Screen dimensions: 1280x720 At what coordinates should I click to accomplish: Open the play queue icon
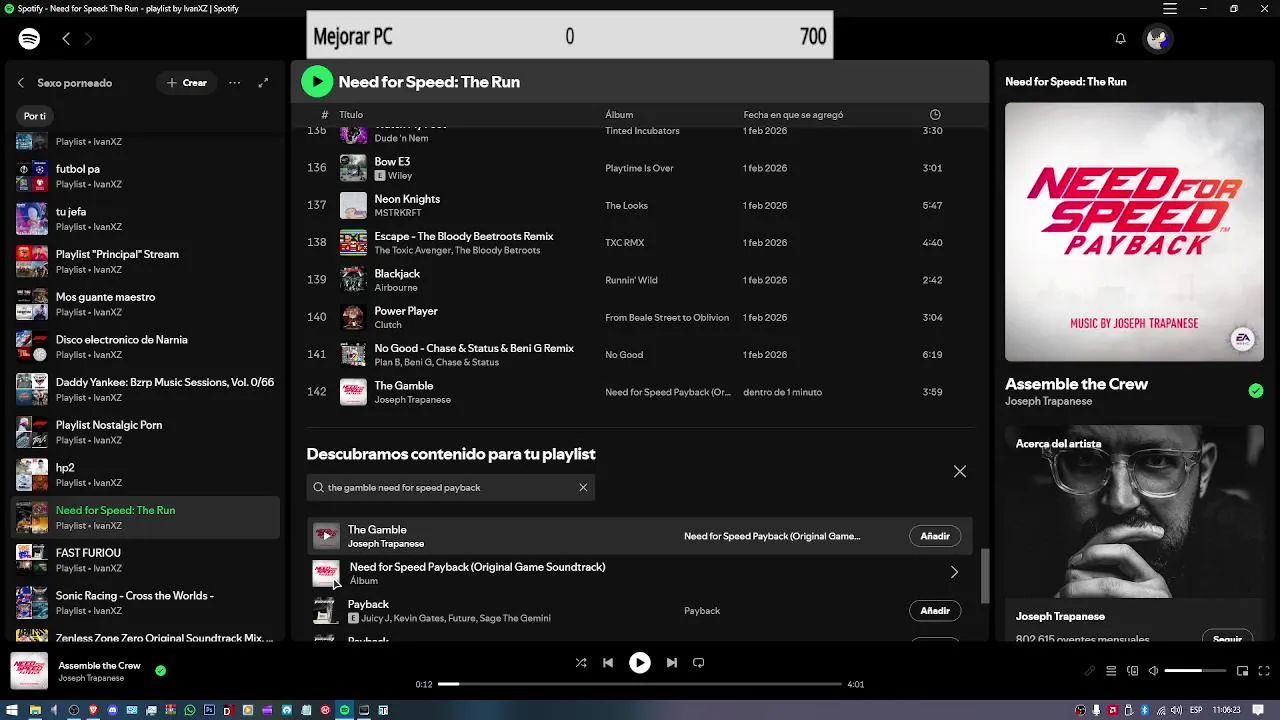1111,671
